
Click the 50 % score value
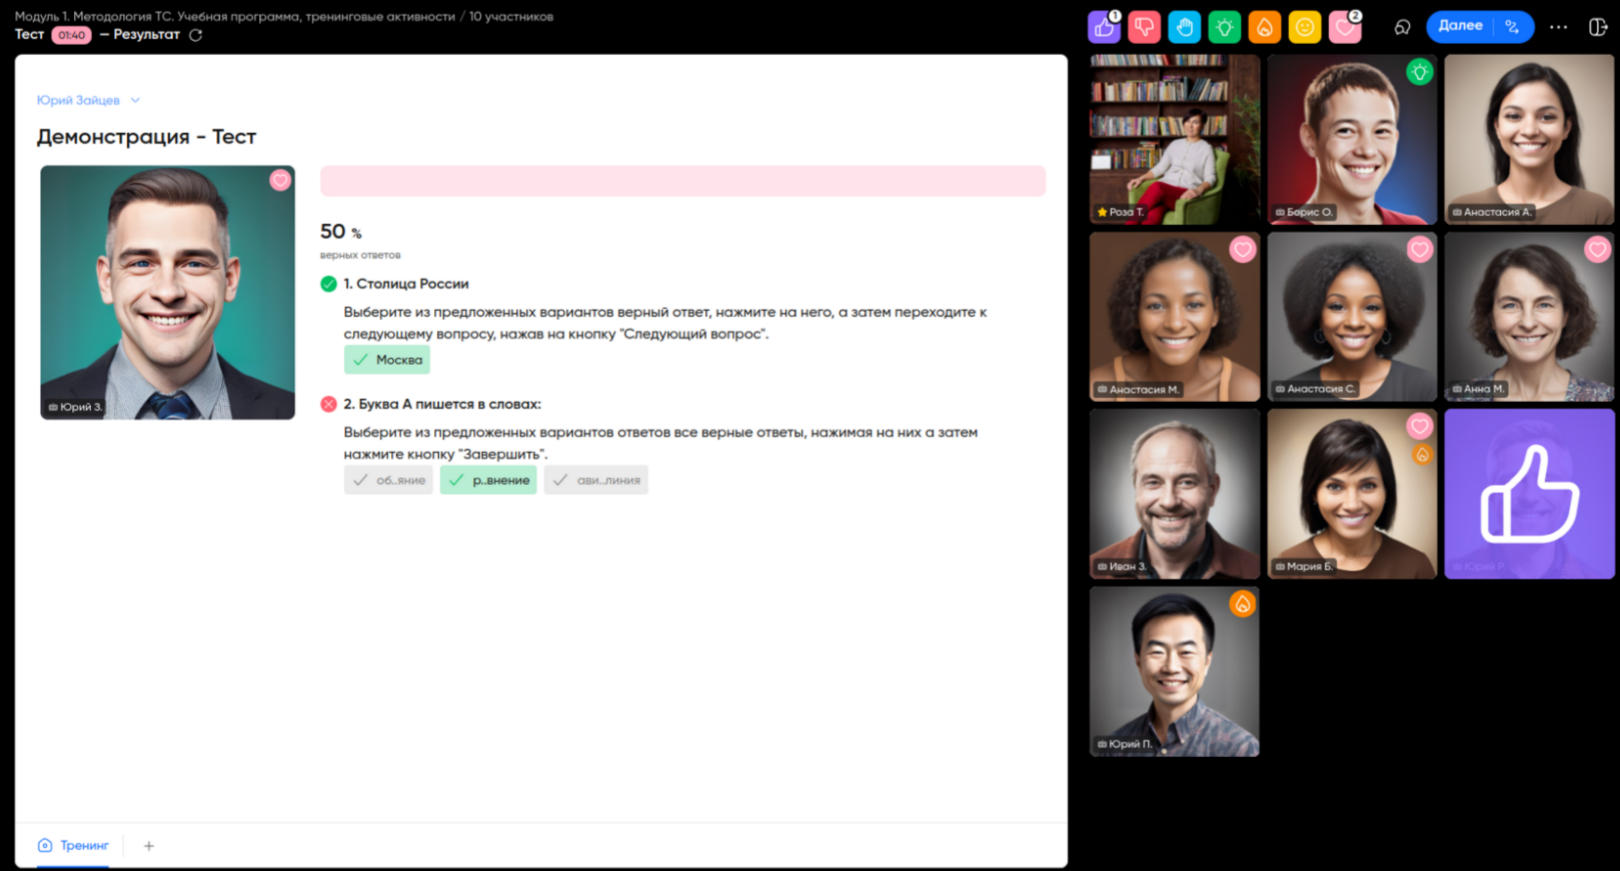point(341,231)
